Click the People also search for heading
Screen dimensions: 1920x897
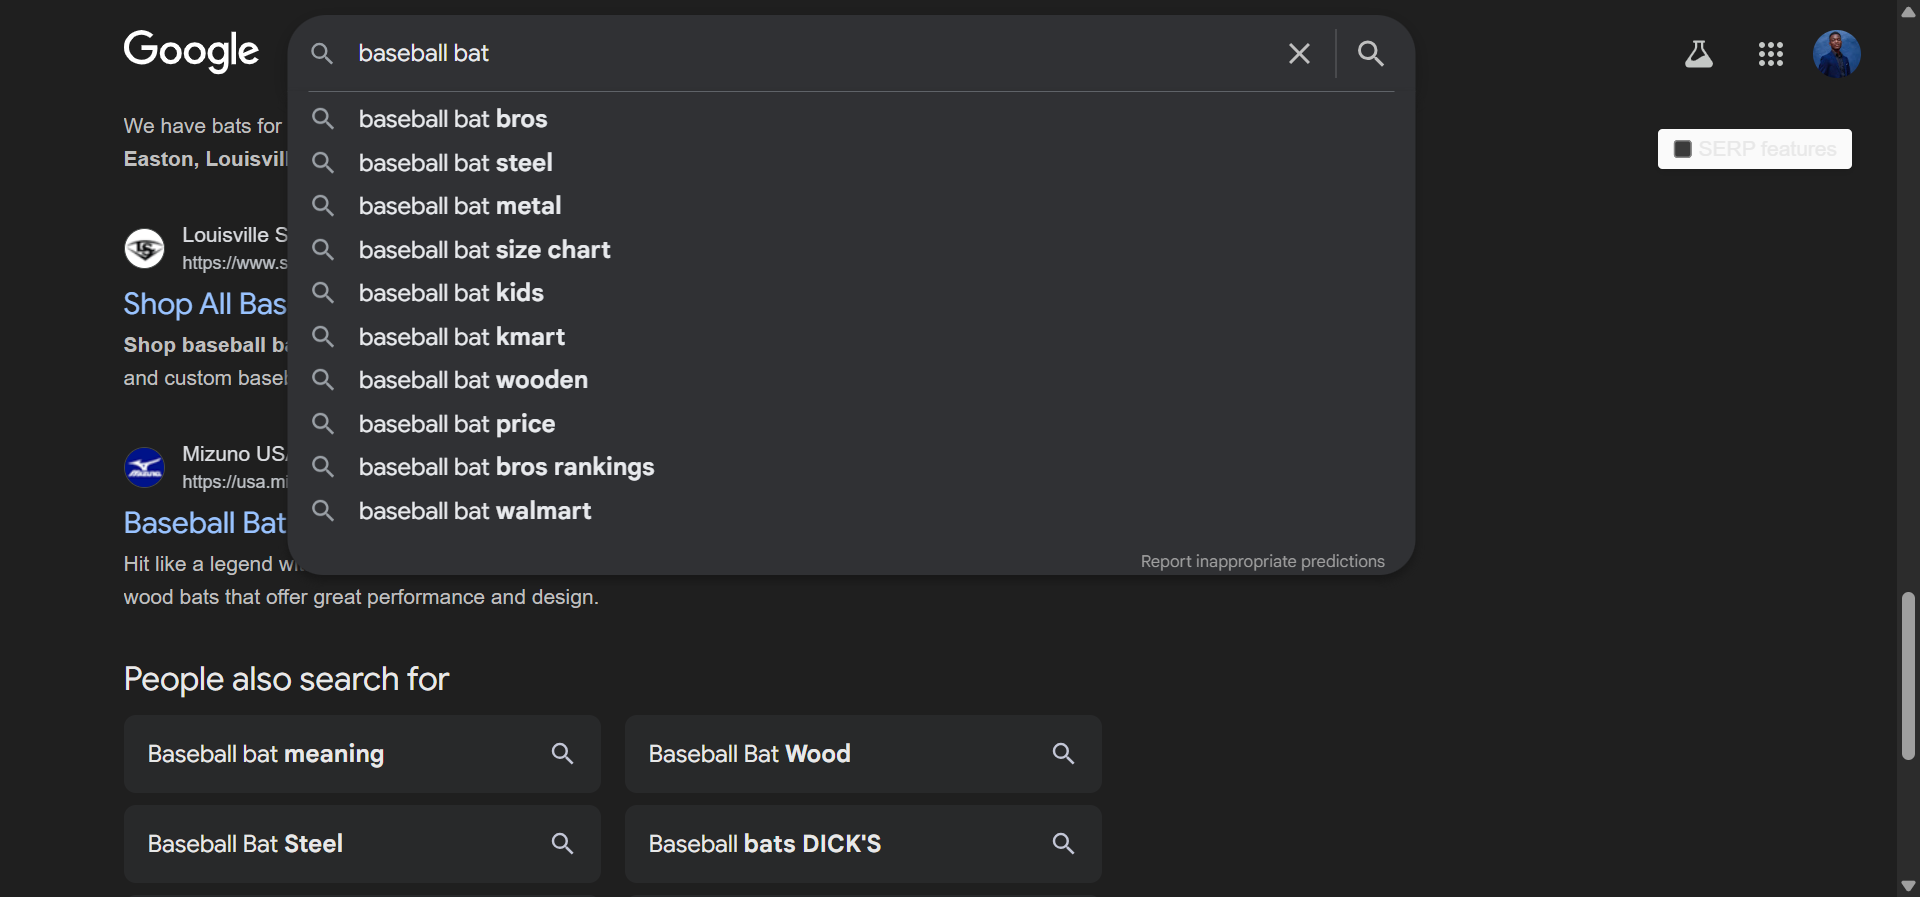[x=286, y=679]
